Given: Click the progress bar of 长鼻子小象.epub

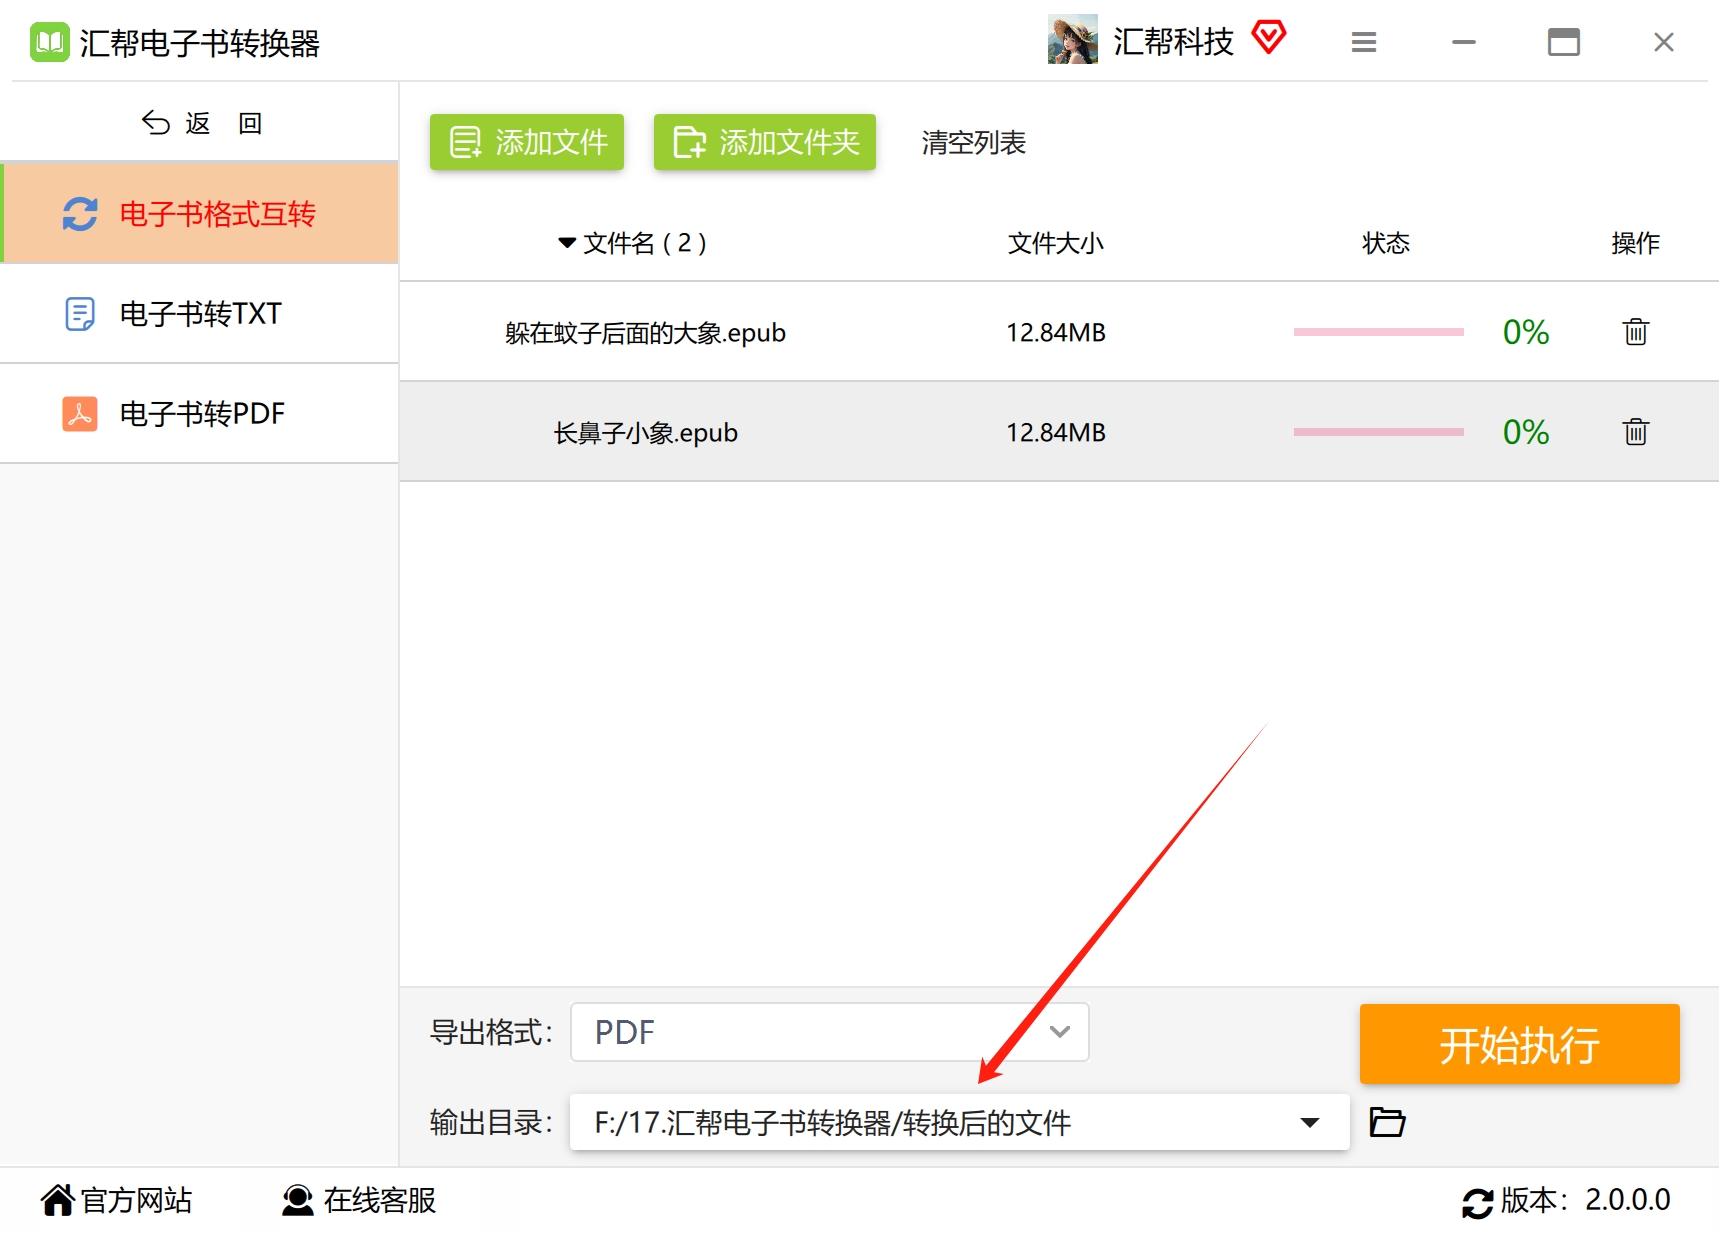Looking at the screenshot, I should pos(1378,432).
